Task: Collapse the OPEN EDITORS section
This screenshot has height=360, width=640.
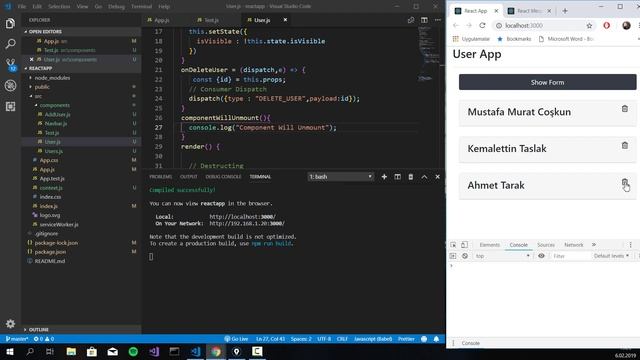Action: click(45, 31)
